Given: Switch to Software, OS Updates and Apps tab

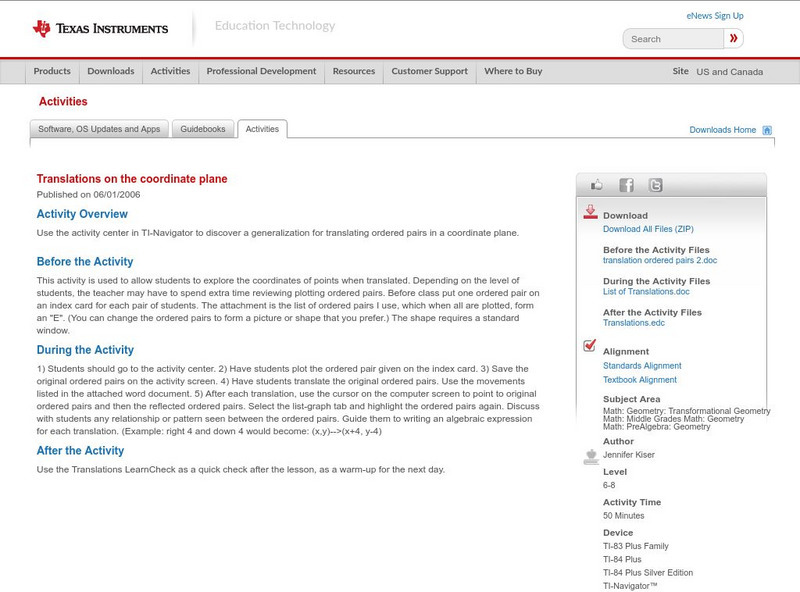Looking at the screenshot, I should coord(99,129).
